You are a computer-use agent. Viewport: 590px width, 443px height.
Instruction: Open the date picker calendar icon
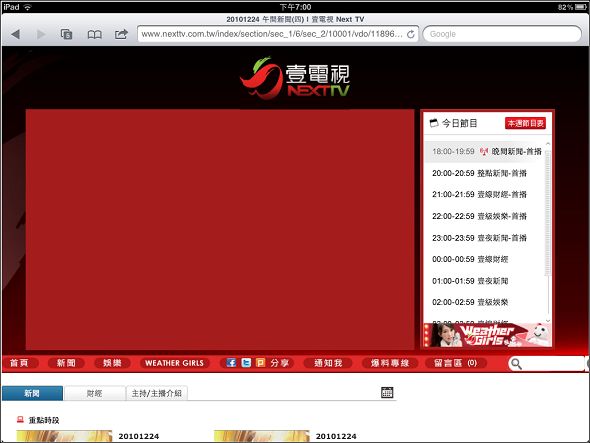click(387, 392)
